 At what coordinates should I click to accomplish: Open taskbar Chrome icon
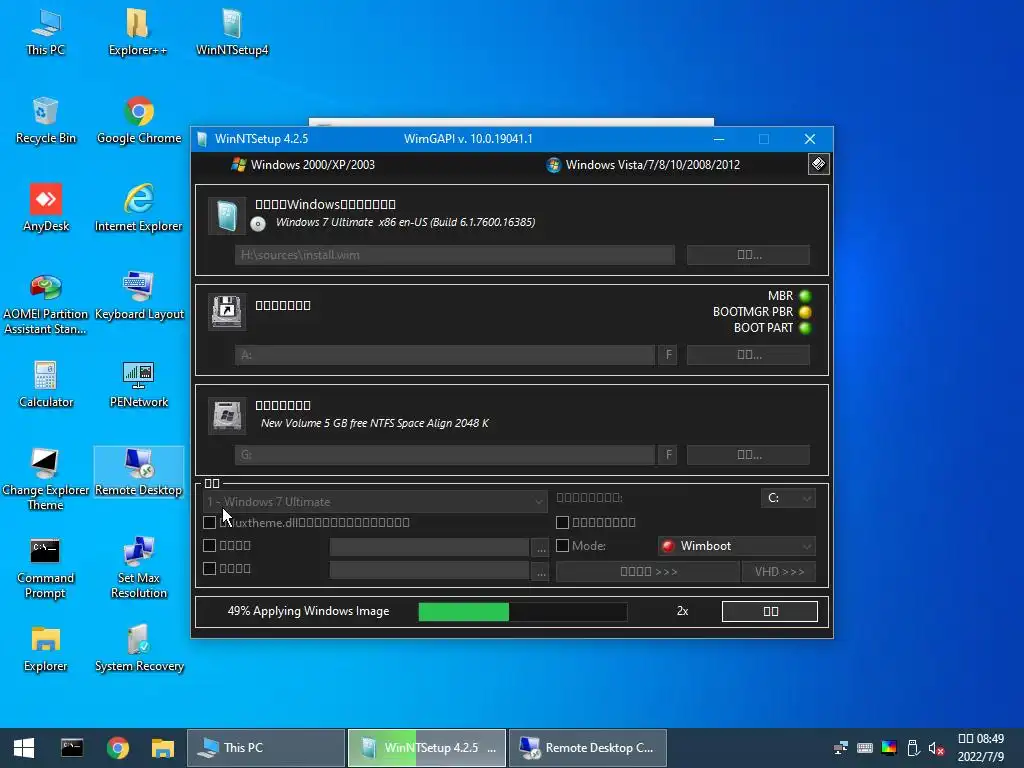point(118,748)
